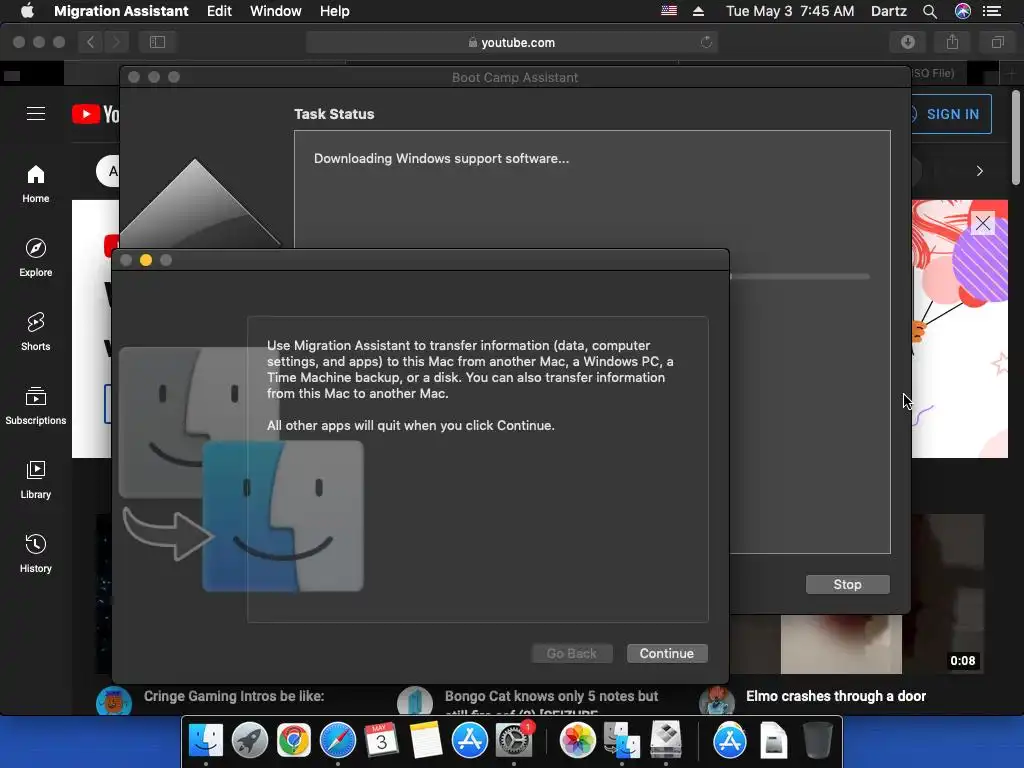The height and width of the screenshot is (768, 1024).
Task: Open Notification Center list icon
Action: click(992, 11)
